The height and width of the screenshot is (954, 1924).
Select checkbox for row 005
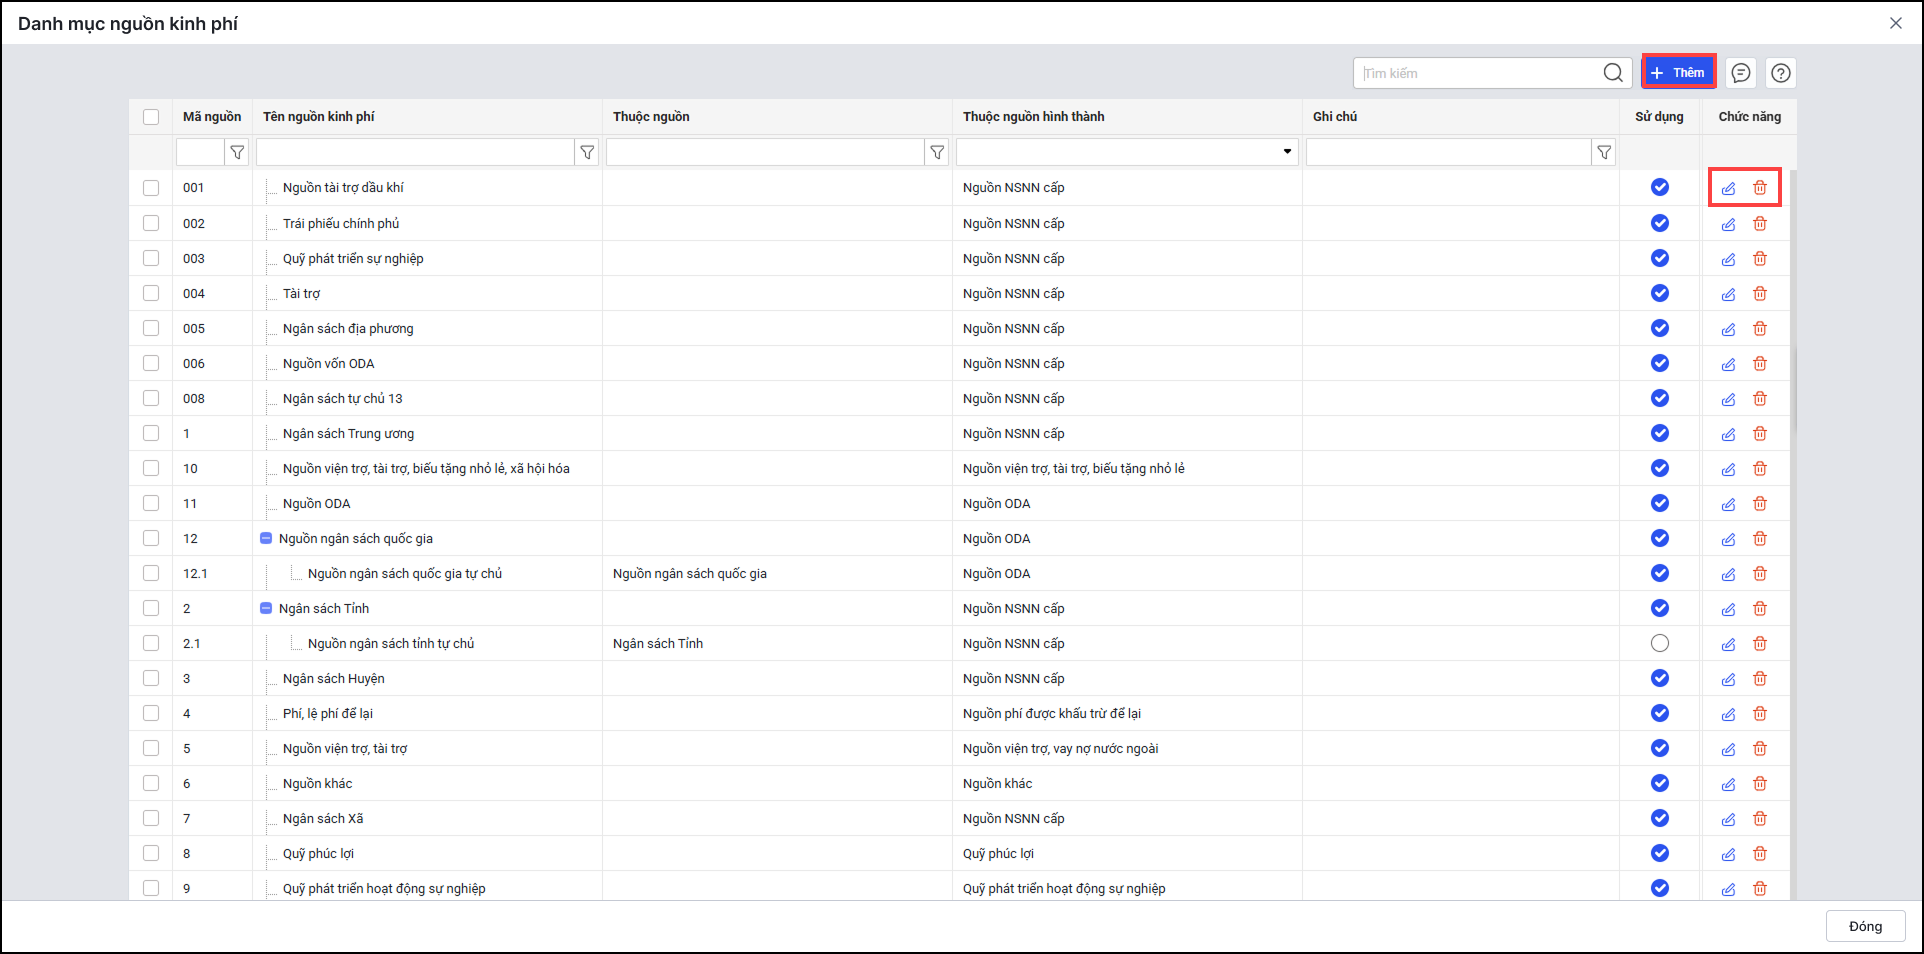coord(151,328)
